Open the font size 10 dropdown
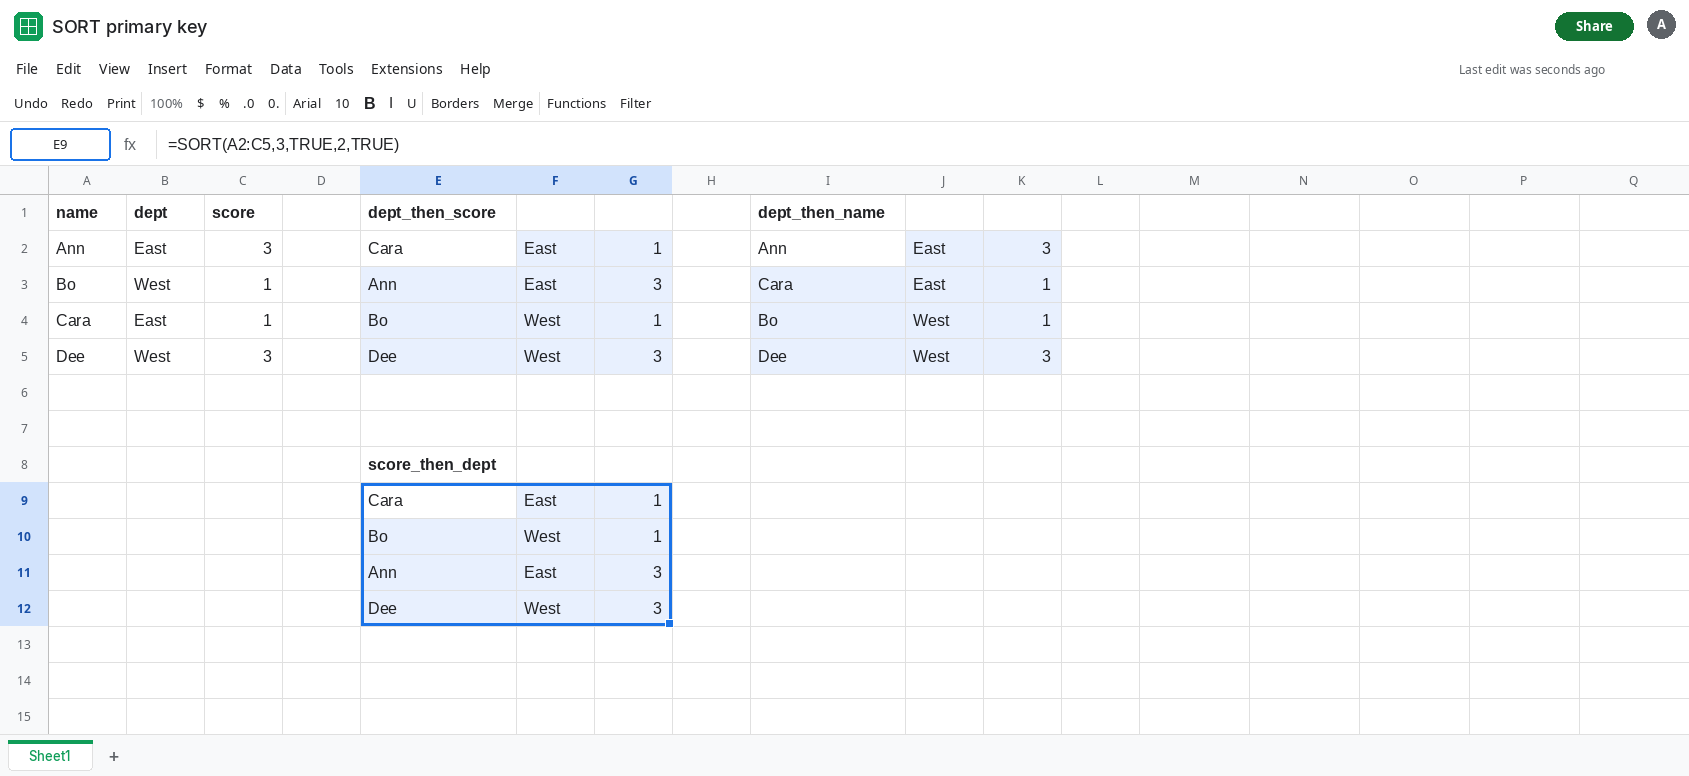The image size is (1689, 776). tap(342, 103)
